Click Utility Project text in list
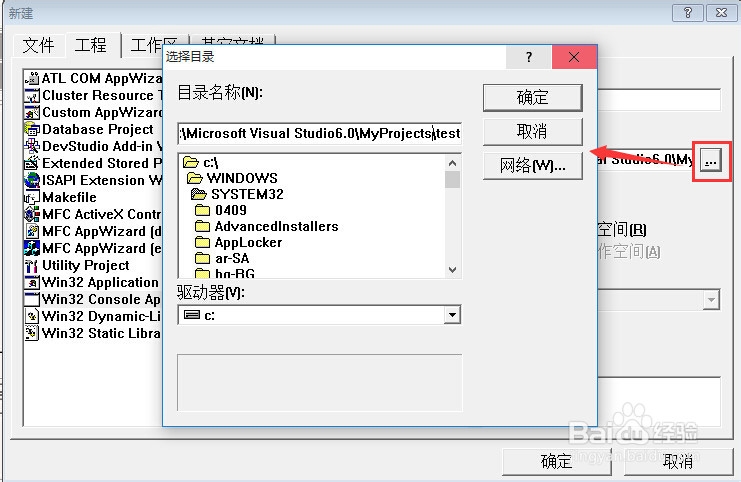 coord(86,266)
